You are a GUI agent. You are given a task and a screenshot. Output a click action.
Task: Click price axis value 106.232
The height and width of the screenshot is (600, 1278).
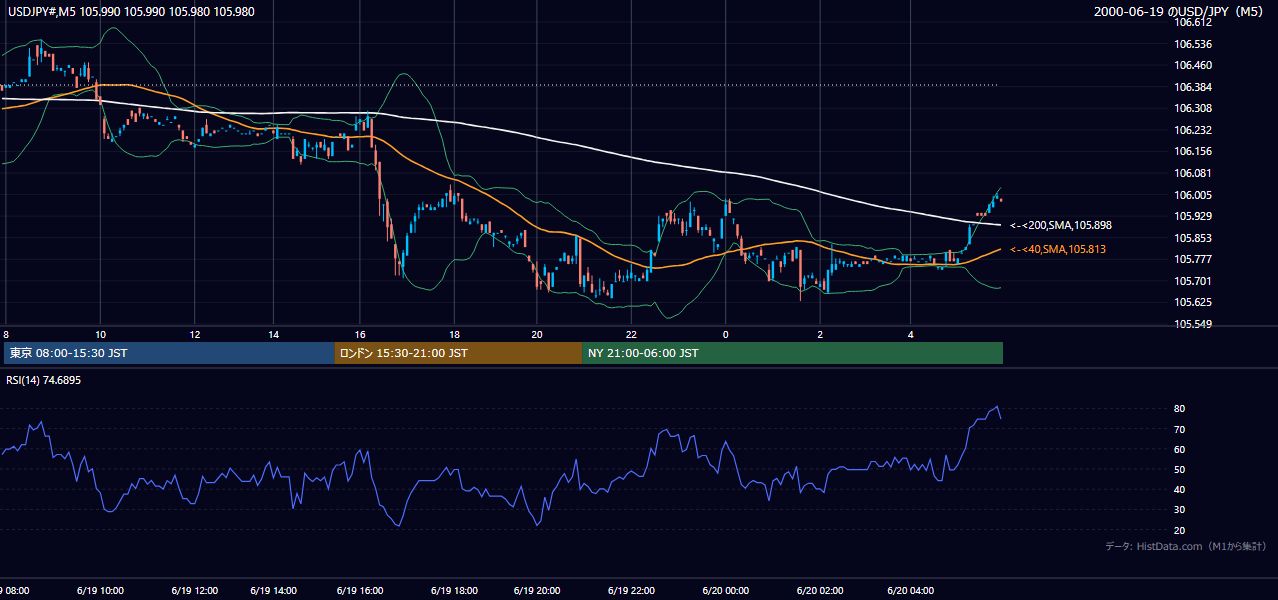coord(1193,130)
